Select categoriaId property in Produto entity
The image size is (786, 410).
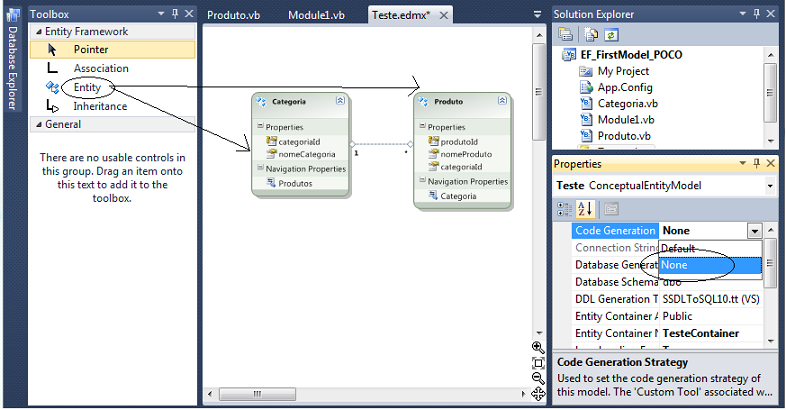pyautogui.click(x=461, y=167)
